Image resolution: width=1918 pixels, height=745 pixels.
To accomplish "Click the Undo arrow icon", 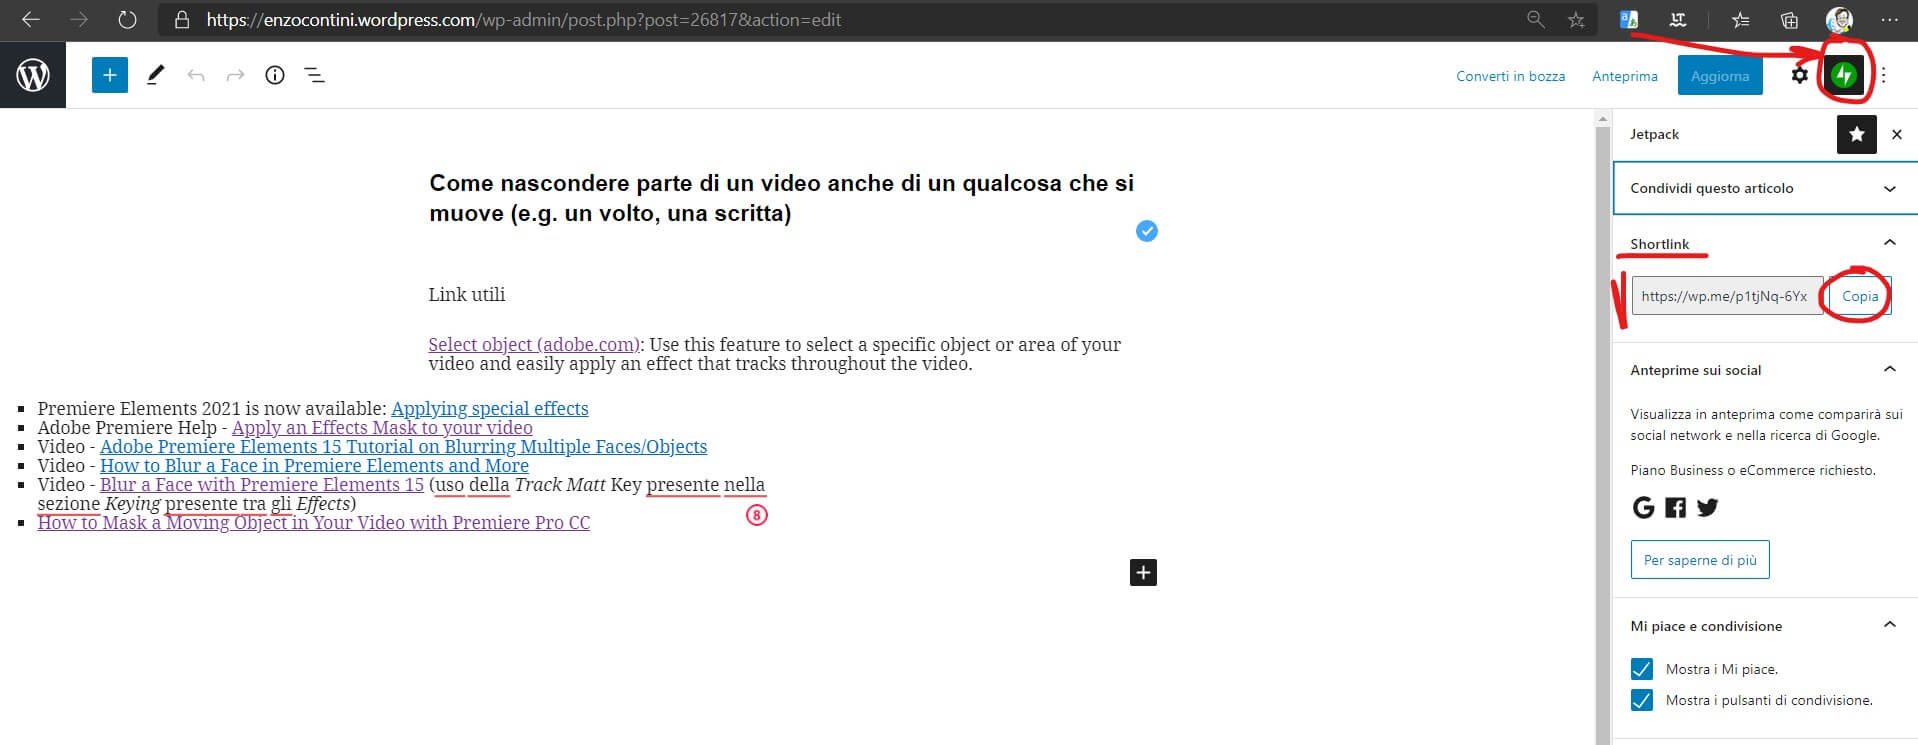I will [x=196, y=75].
